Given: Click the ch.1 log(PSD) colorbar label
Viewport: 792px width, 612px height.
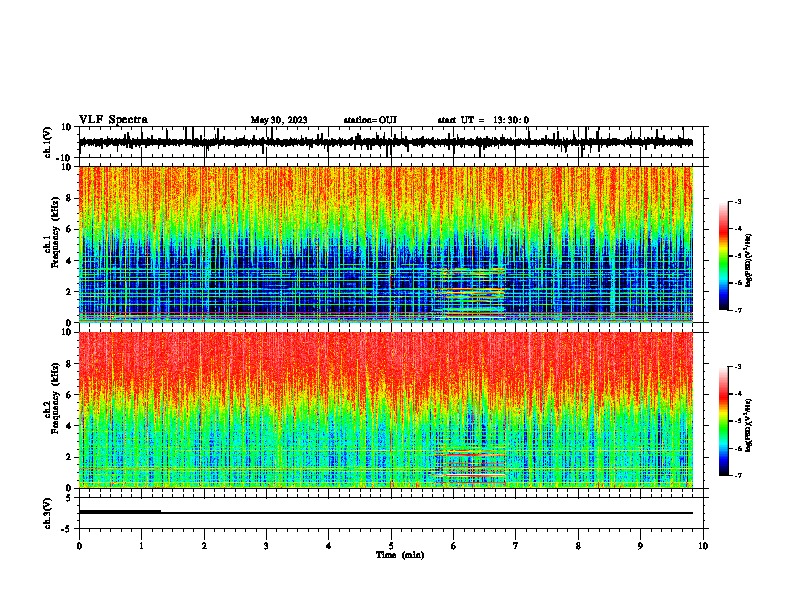Looking at the screenshot, I should pos(749,261).
